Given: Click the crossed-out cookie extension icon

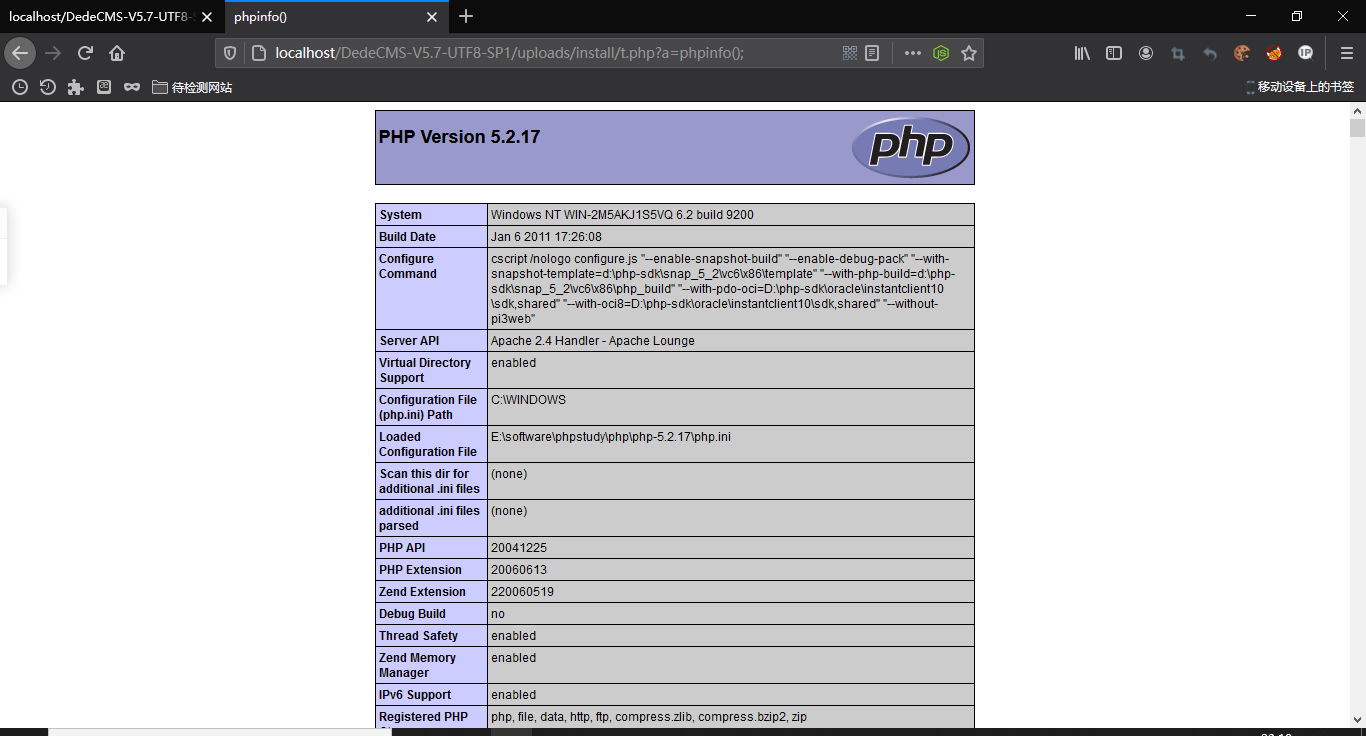Looking at the screenshot, I should coord(1274,53).
